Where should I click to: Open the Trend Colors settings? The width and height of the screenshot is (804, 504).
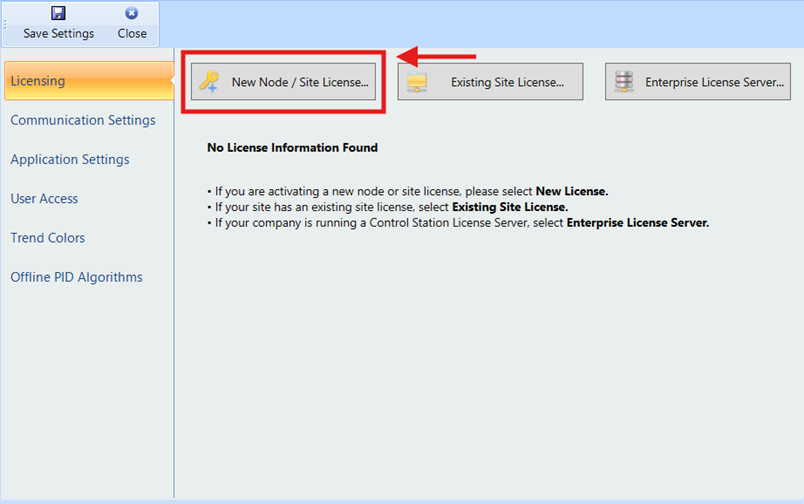pyautogui.click(x=47, y=238)
